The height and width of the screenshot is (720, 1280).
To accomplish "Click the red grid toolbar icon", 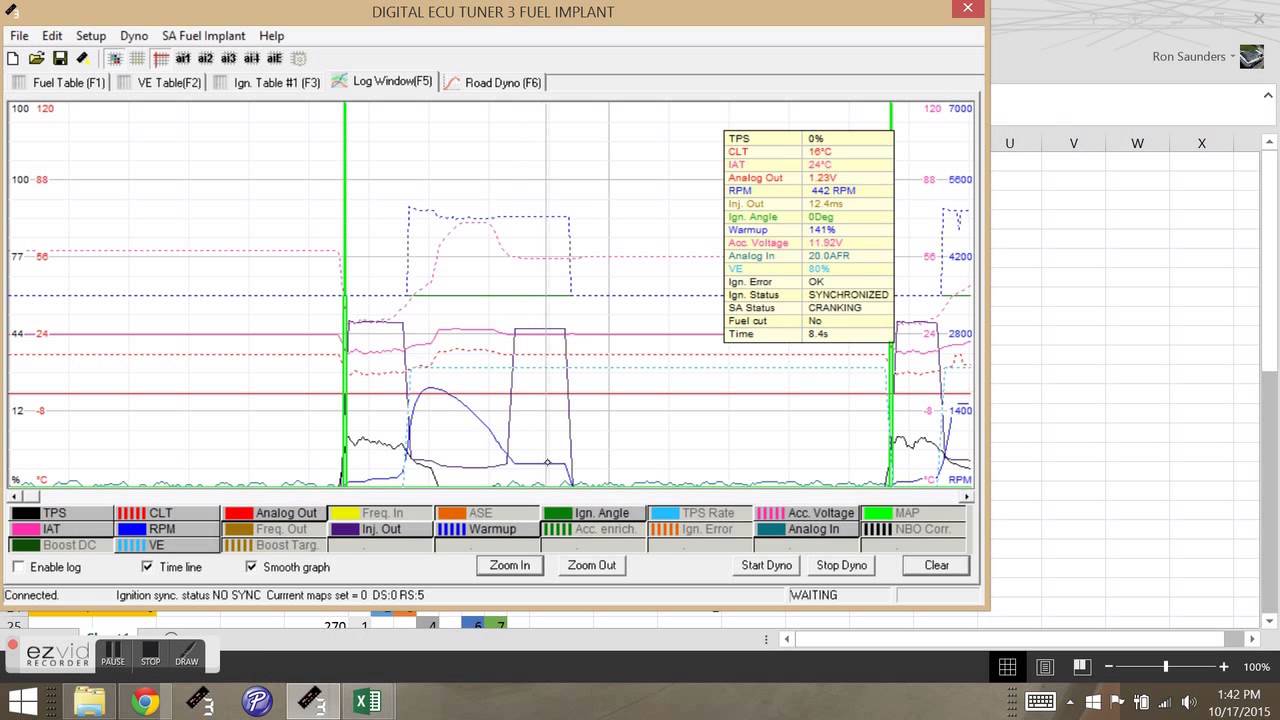I will pyautogui.click(x=160, y=59).
